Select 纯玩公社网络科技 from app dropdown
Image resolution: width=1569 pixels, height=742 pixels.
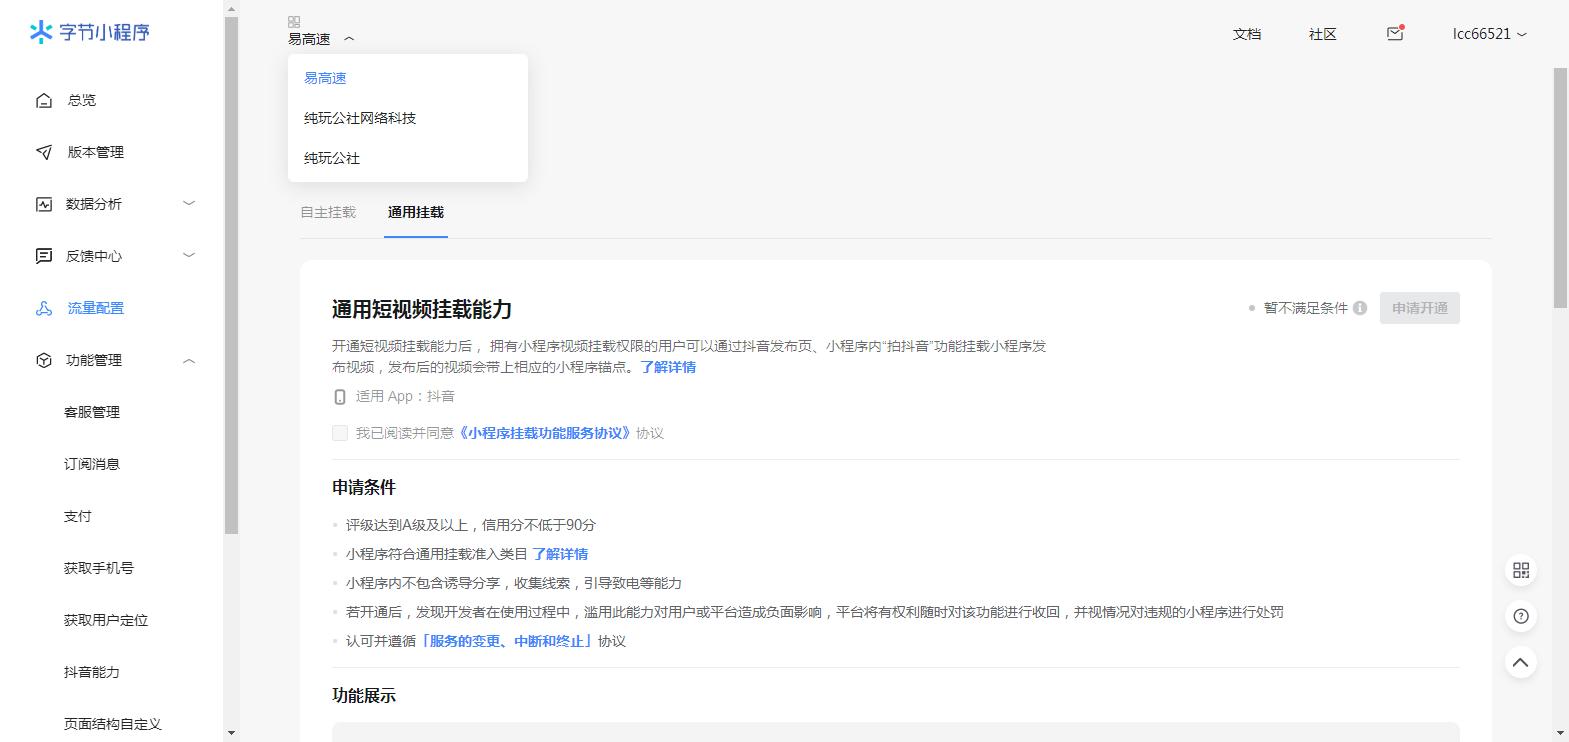pos(360,118)
